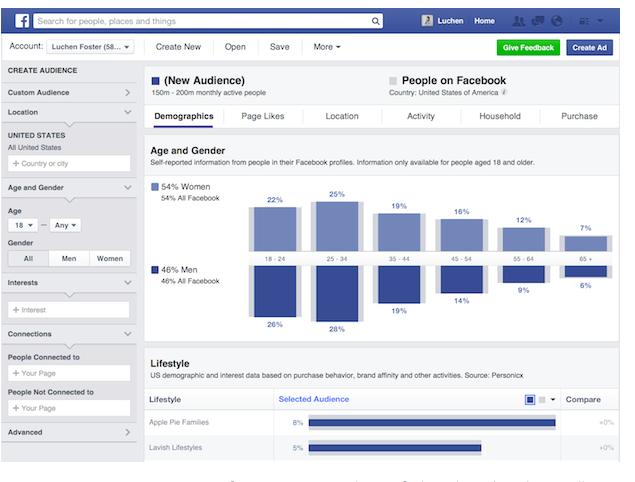
Task: Switch to the Page Likes tab
Action: point(263,116)
